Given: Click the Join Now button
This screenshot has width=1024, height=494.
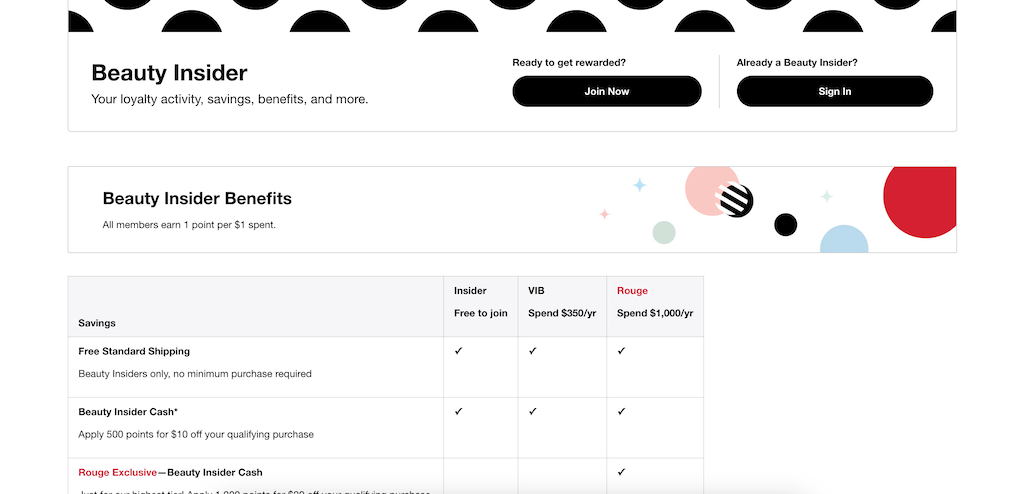Looking at the screenshot, I should (607, 91).
